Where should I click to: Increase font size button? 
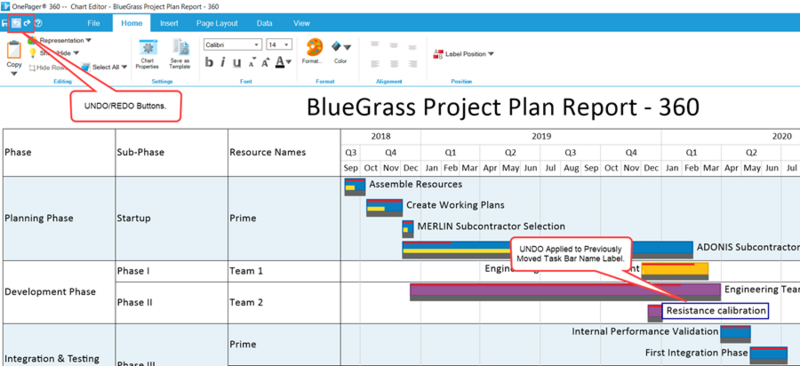265,63
